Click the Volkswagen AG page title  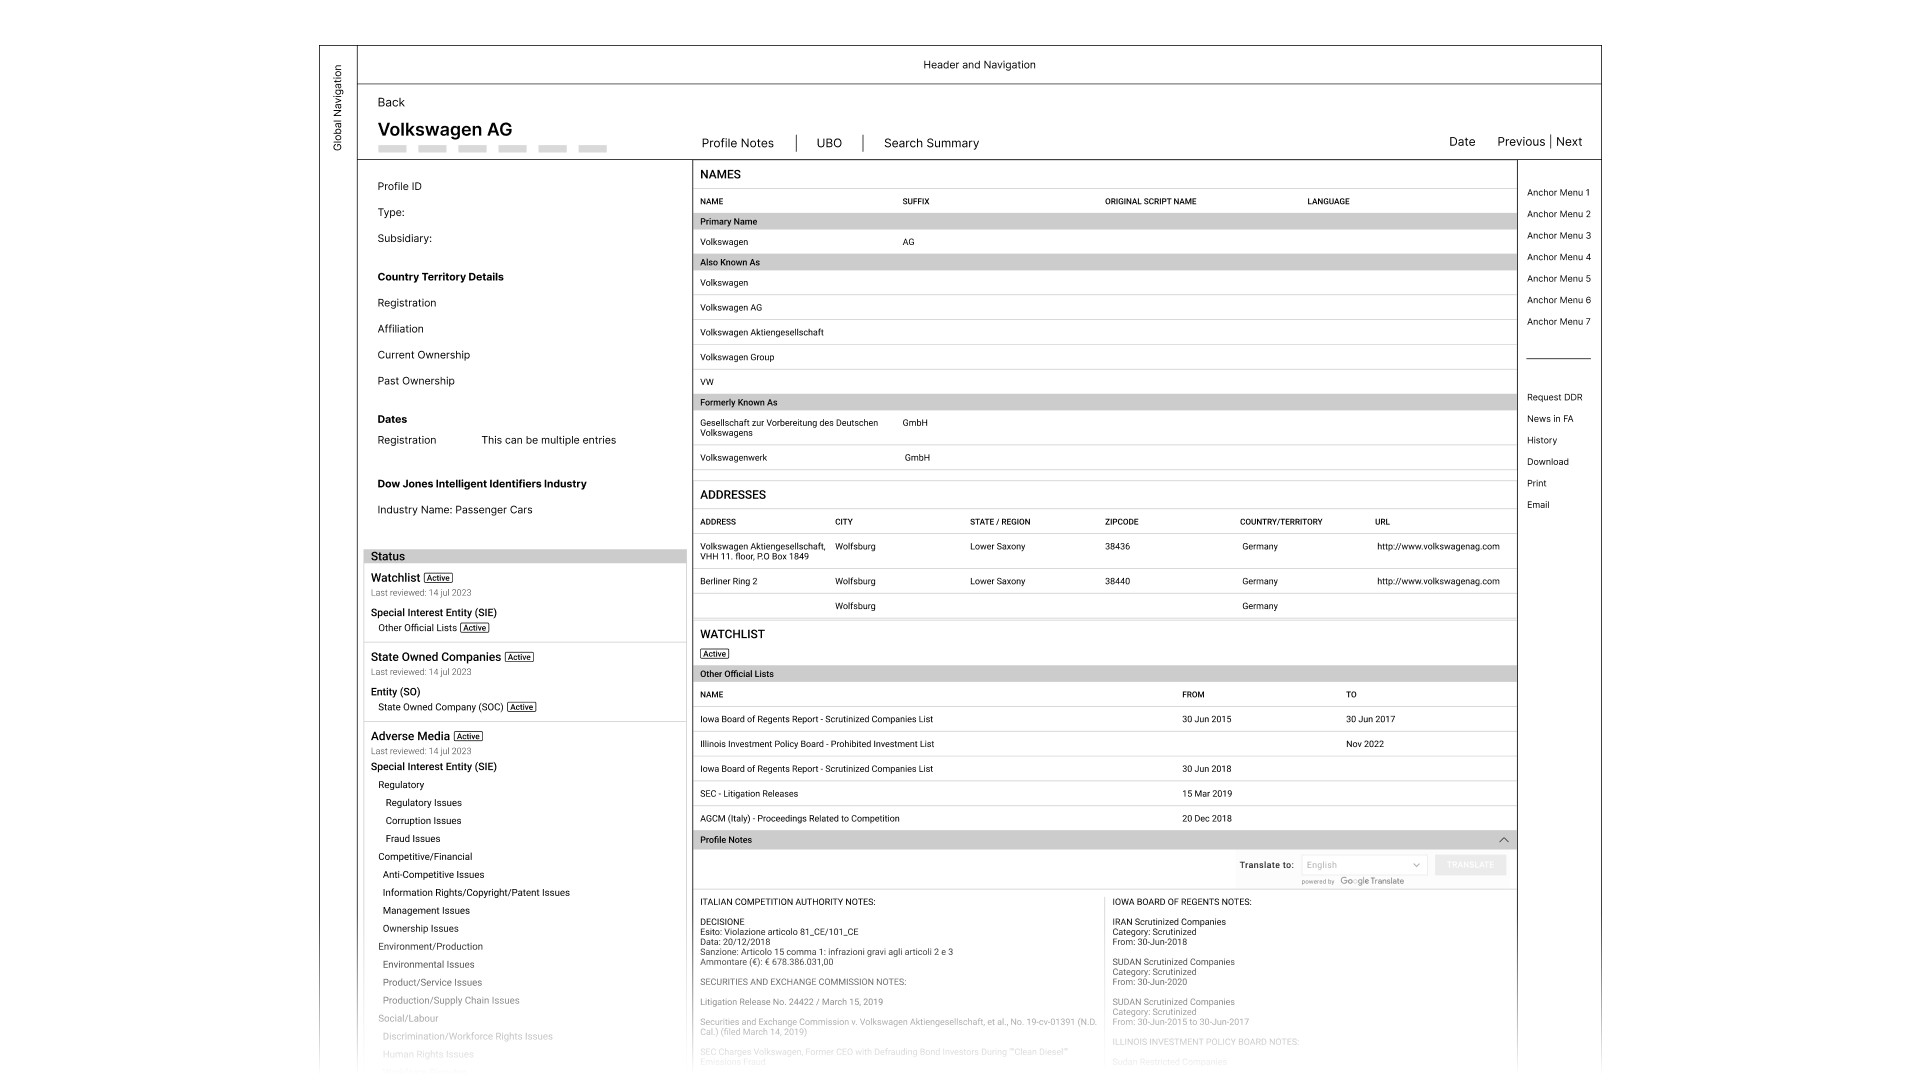[445, 129]
